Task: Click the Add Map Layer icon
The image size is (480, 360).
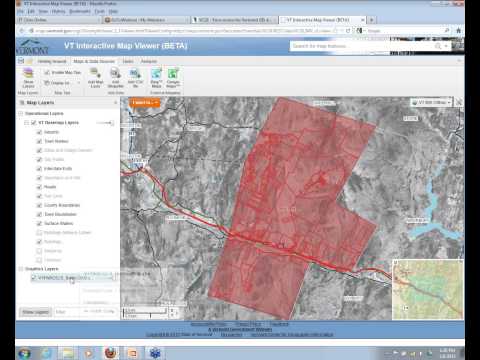Action: pos(95,73)
